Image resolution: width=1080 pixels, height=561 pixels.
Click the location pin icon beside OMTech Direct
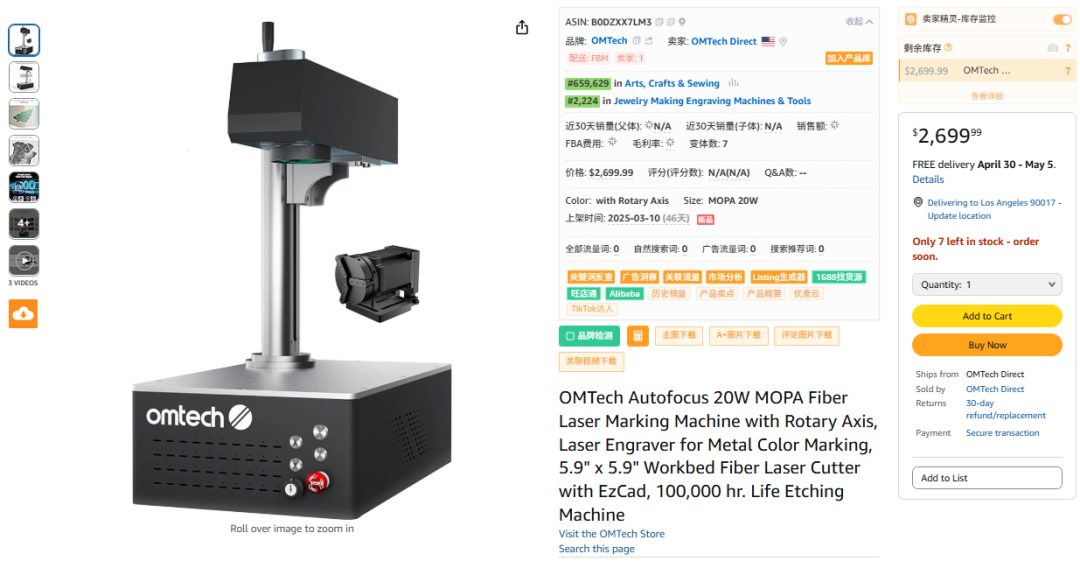783,41
